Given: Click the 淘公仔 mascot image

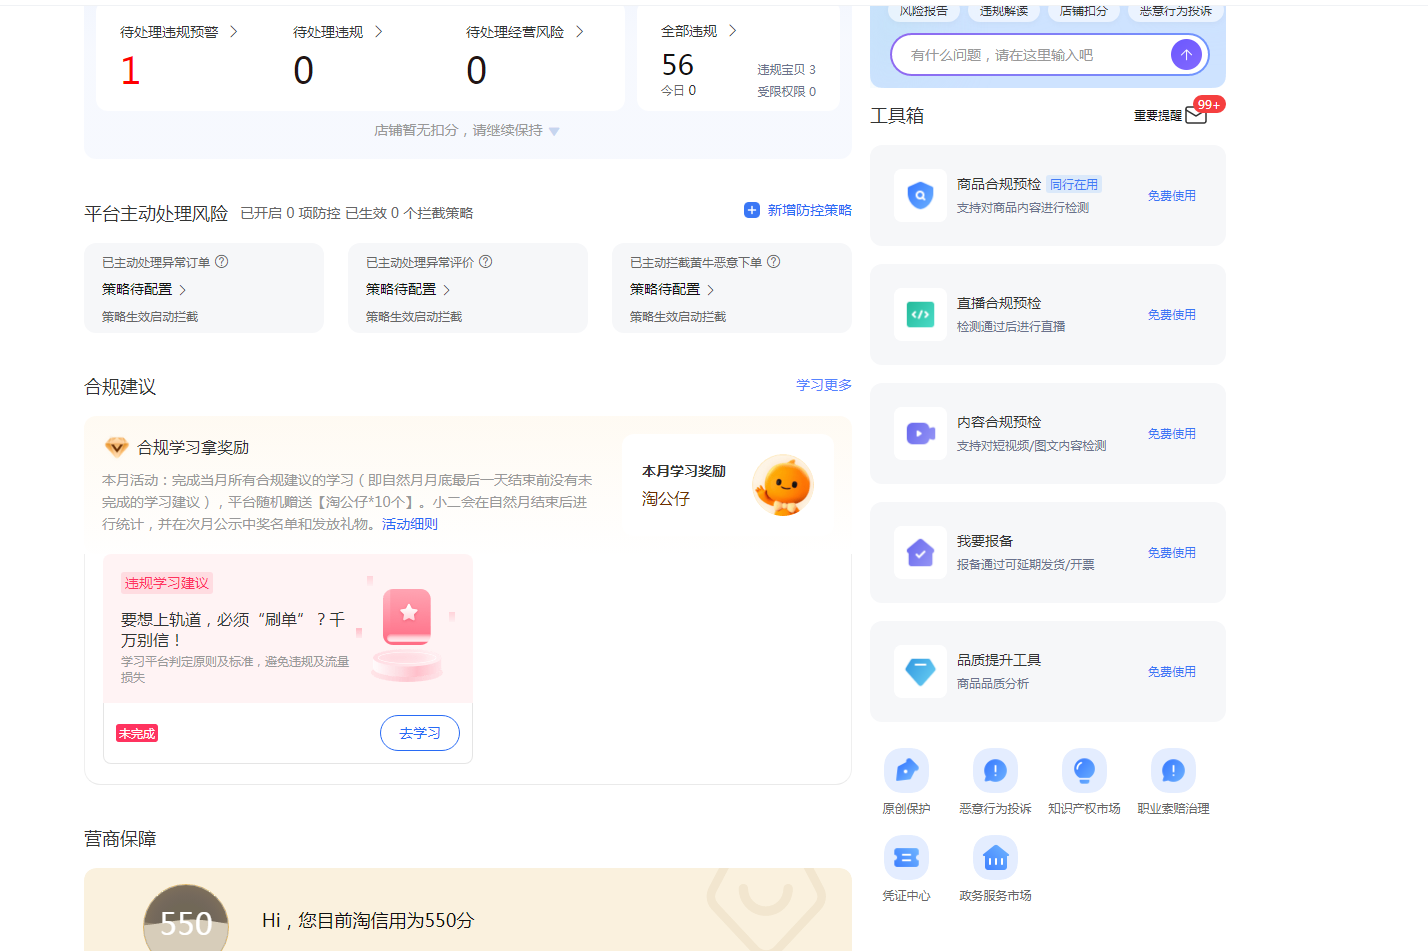Looking at the screenshot, I should tap(783, 485).
